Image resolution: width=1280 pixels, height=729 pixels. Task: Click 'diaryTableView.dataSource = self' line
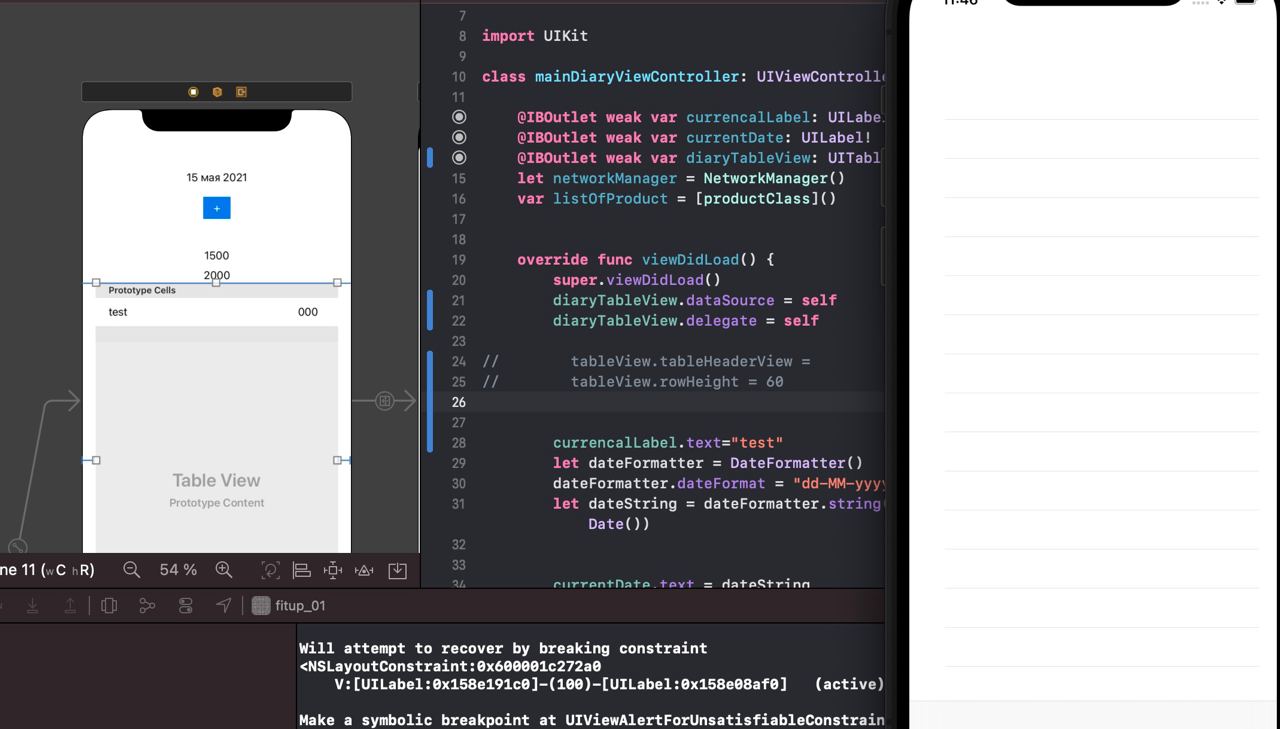click(695, 300)
